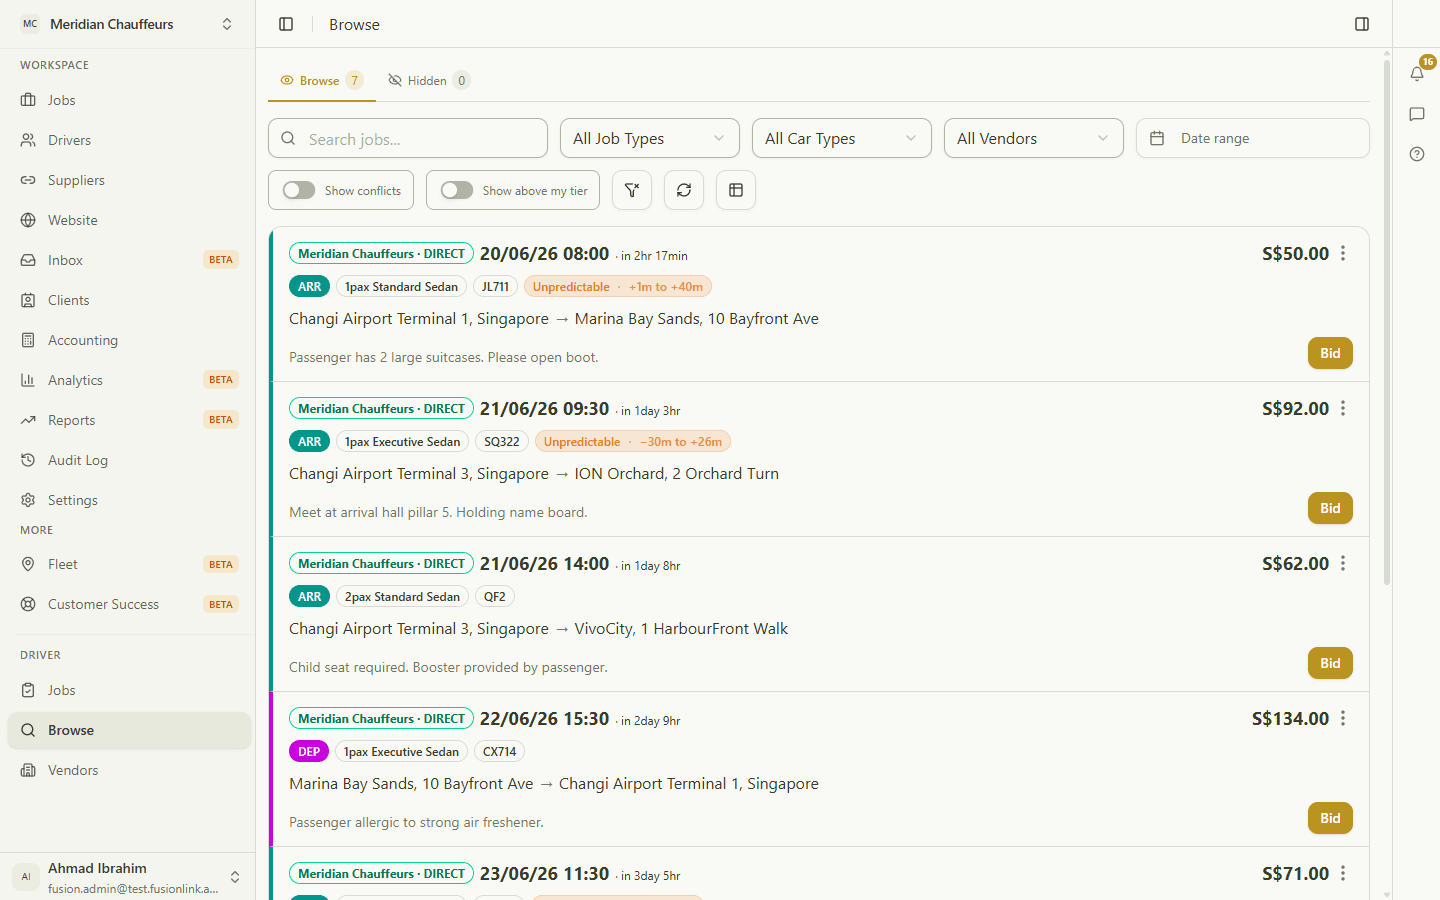Image resolution: width=1440 pixels, height=900 pixels.
Task: Open Jobs under Driver section
Action: coord(128,690)
